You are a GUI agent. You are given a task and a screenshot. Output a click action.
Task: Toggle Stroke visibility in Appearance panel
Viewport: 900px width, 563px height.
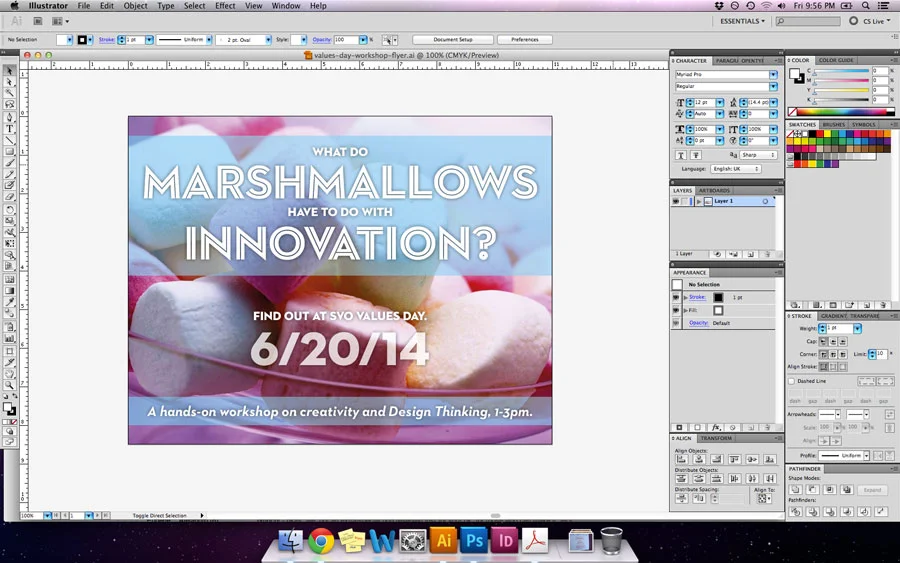click(x=676, y=297)
